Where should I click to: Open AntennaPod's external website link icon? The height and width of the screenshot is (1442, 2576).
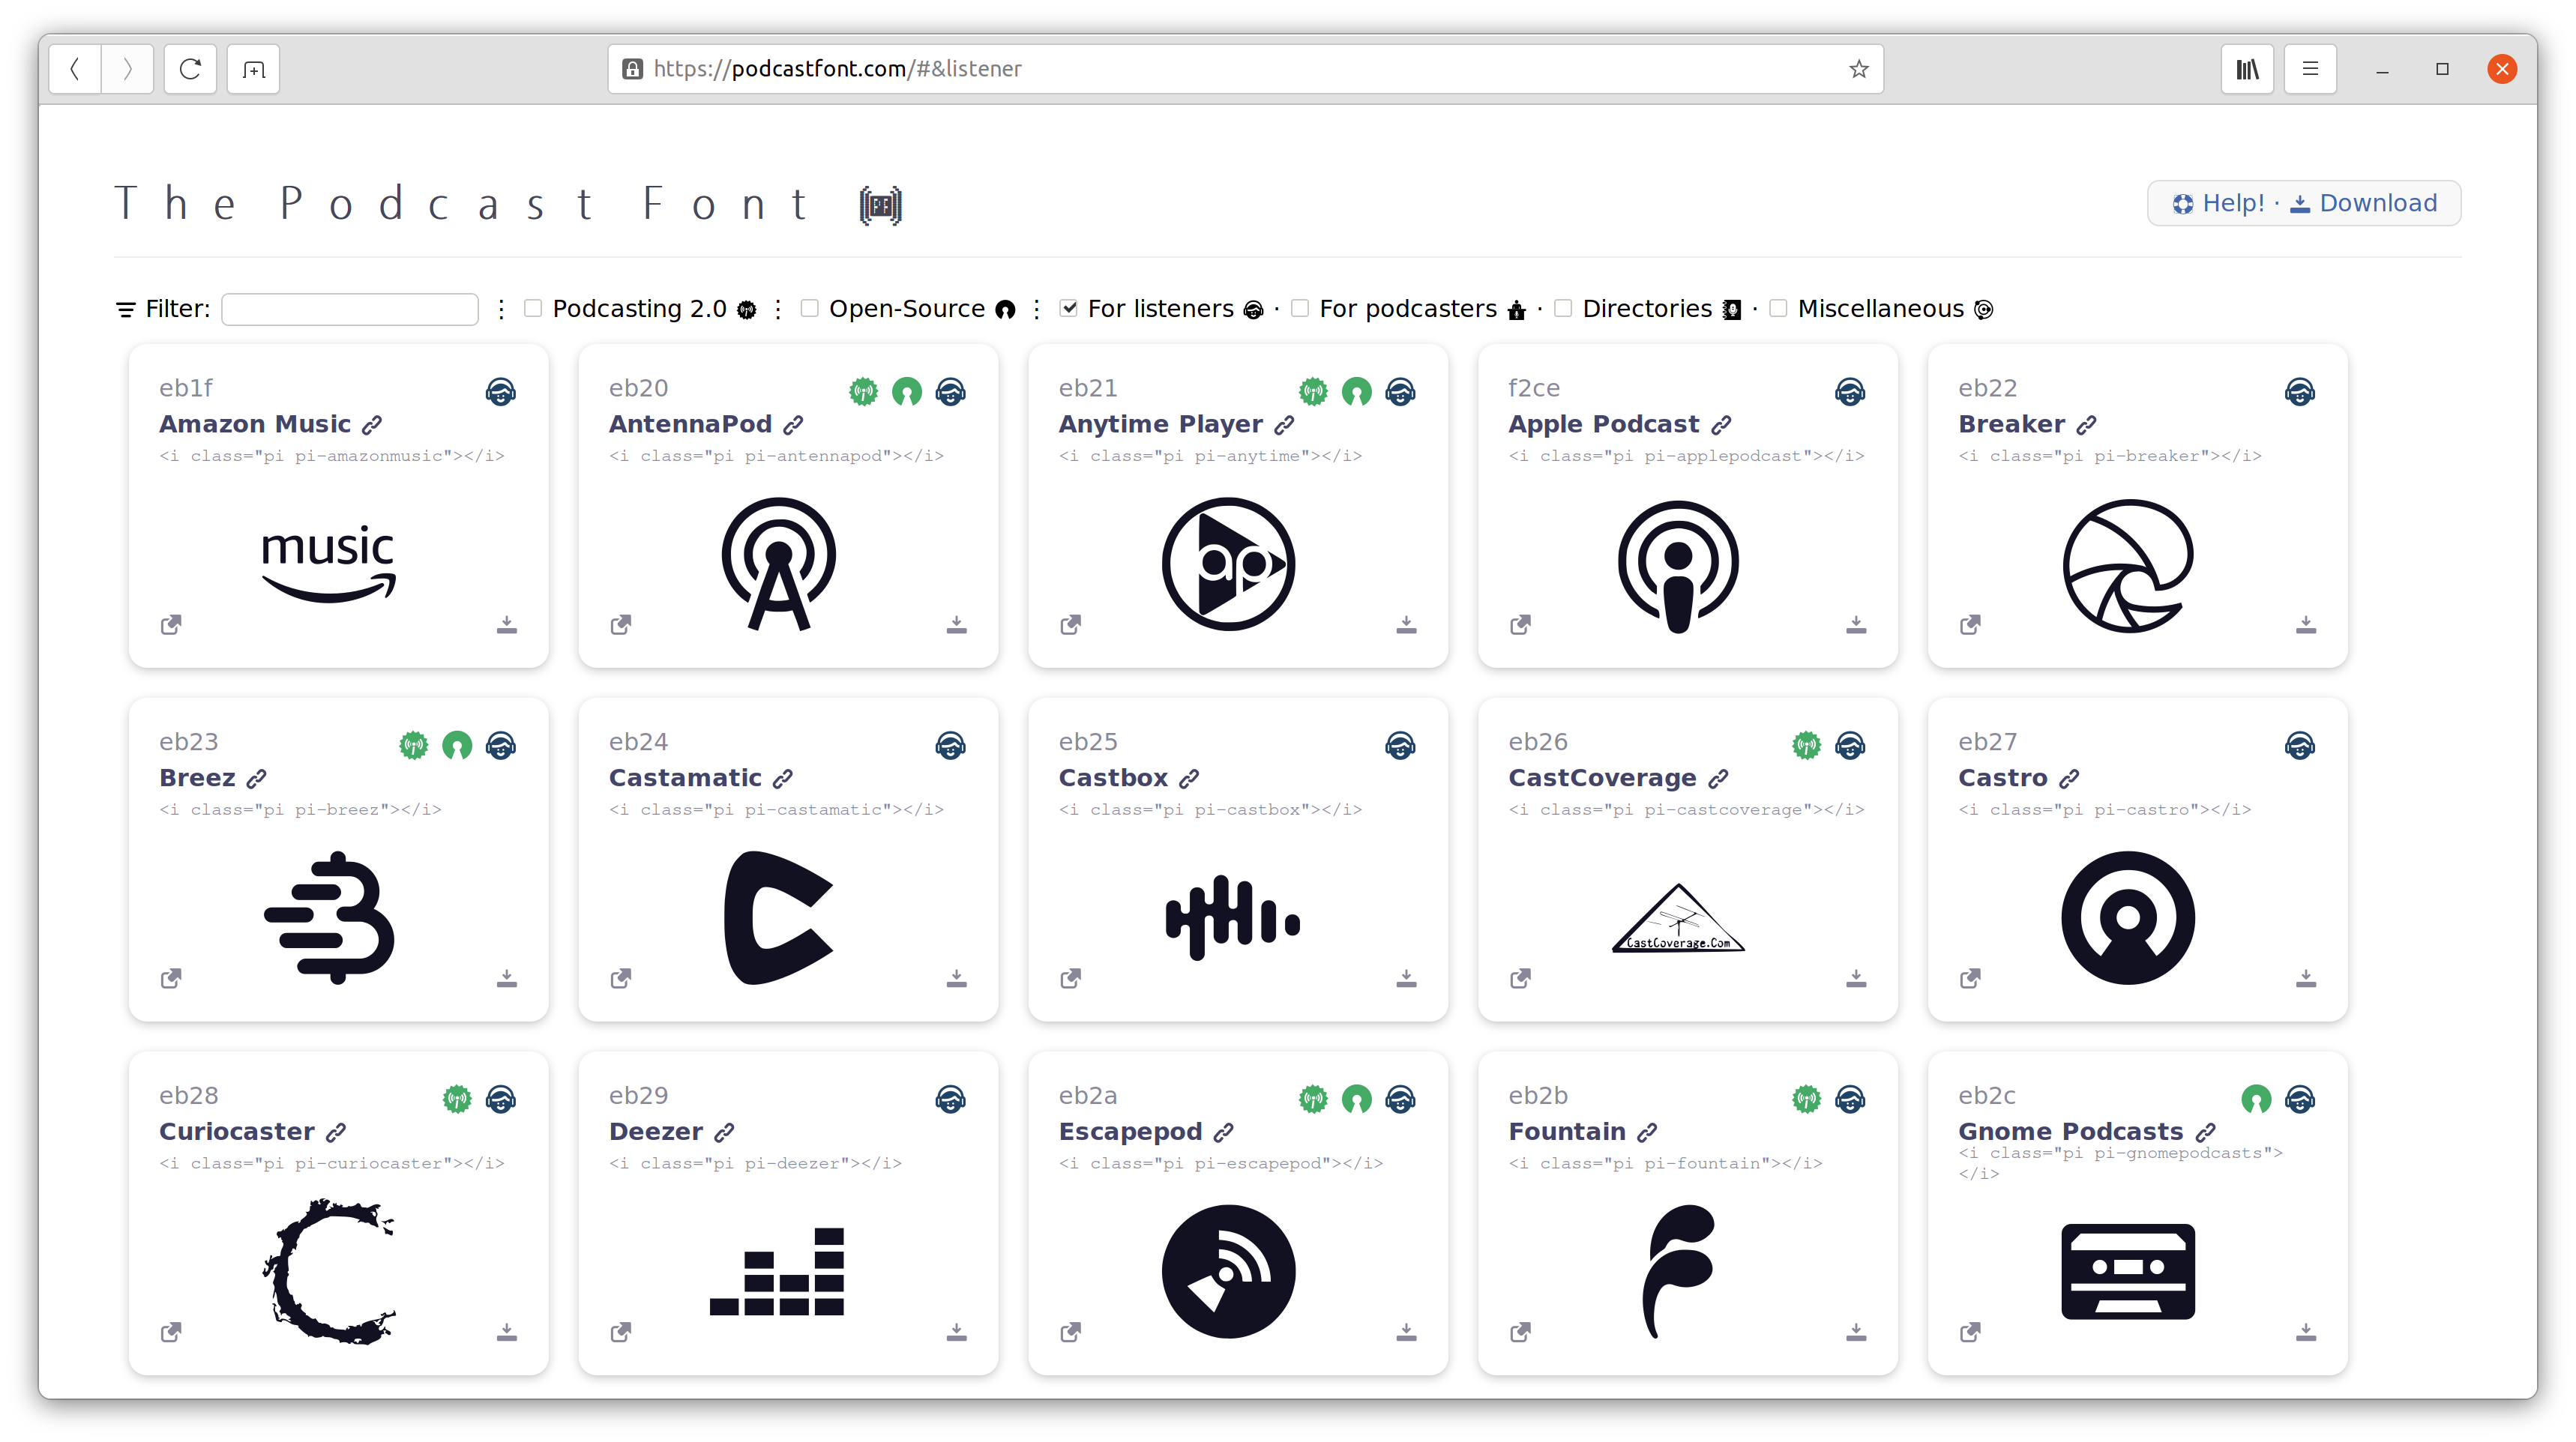pyautogui.click(x=620, y=624)
